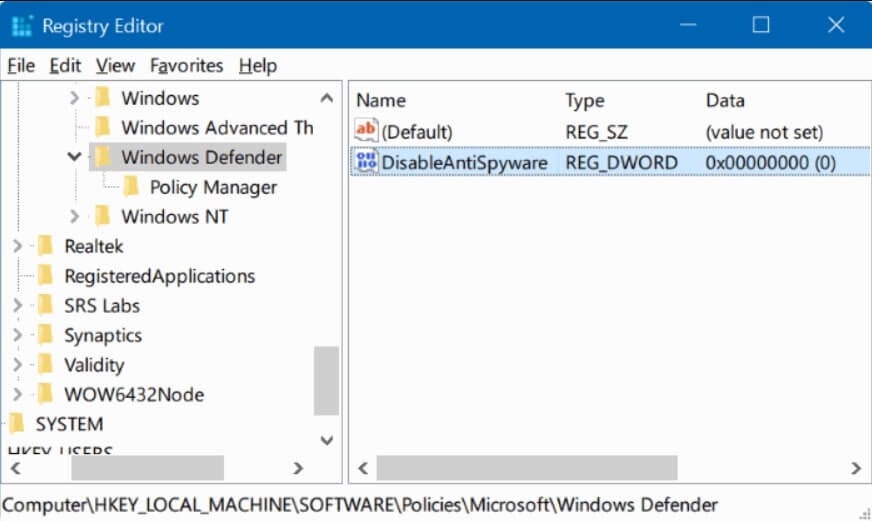Open the Help menu
The image size is (872, 521).
(x=258, y=66)
